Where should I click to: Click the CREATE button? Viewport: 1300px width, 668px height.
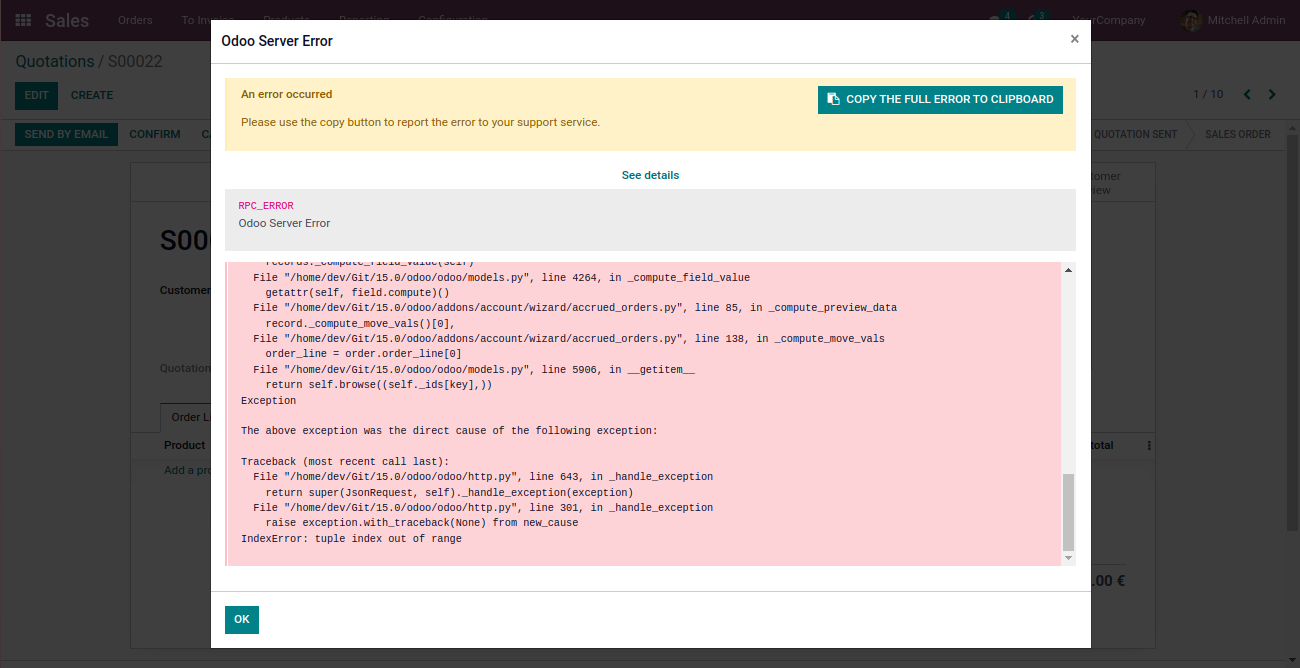92,95
